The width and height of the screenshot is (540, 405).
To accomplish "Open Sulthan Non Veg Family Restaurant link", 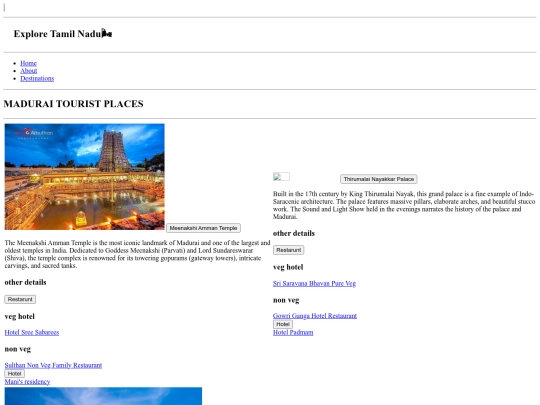I will point(53,365).
